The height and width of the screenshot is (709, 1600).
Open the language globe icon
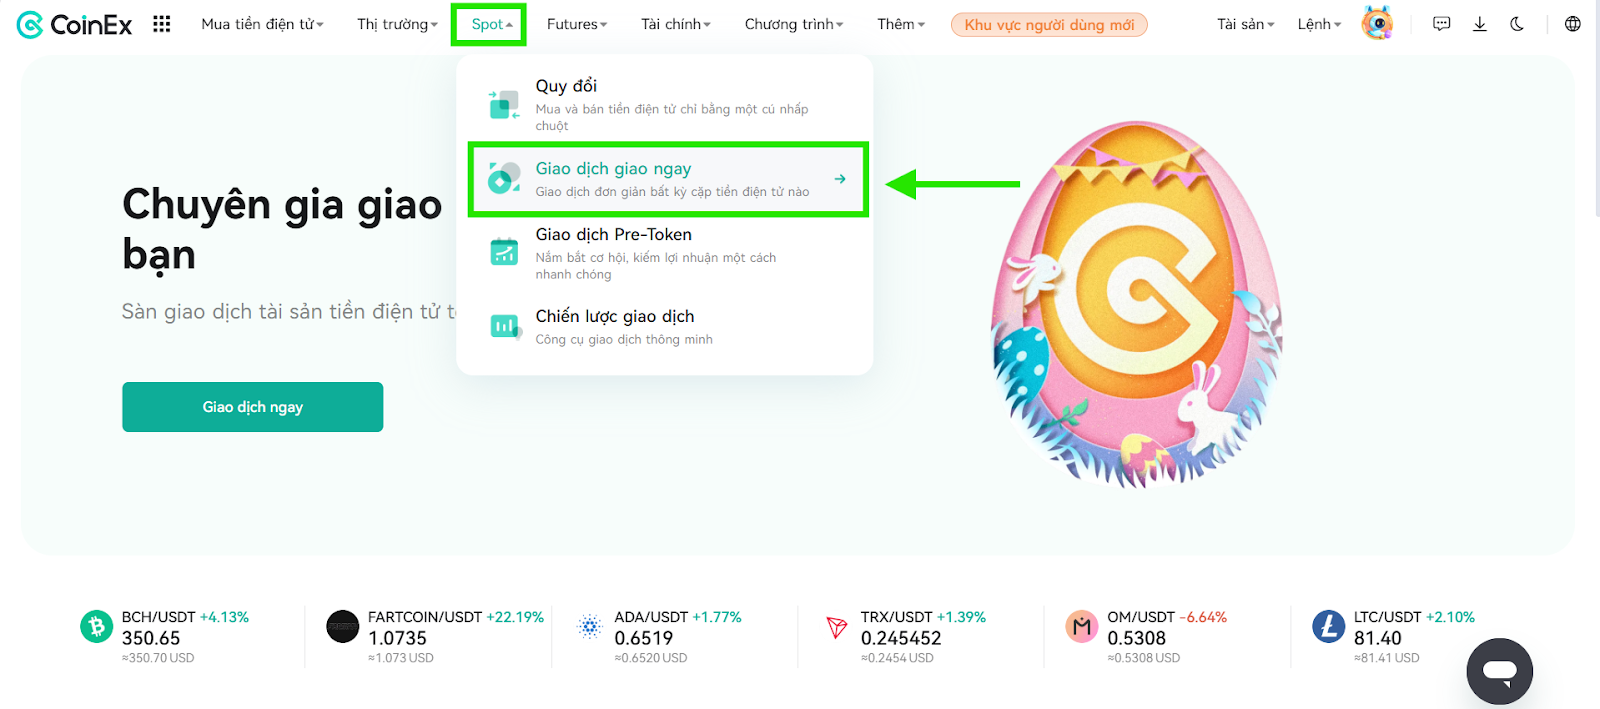click(x=1573, y=24)
